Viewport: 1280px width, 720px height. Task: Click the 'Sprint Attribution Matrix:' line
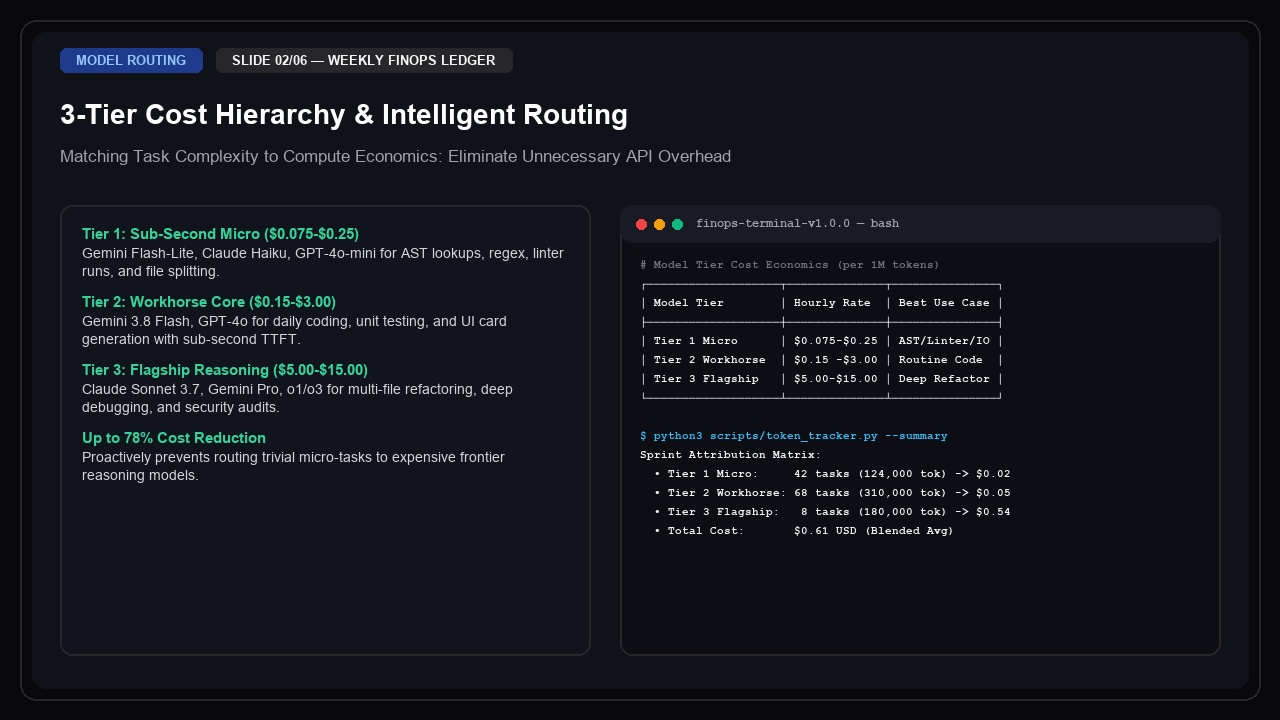pyautogui.click(x=731, y=455)
